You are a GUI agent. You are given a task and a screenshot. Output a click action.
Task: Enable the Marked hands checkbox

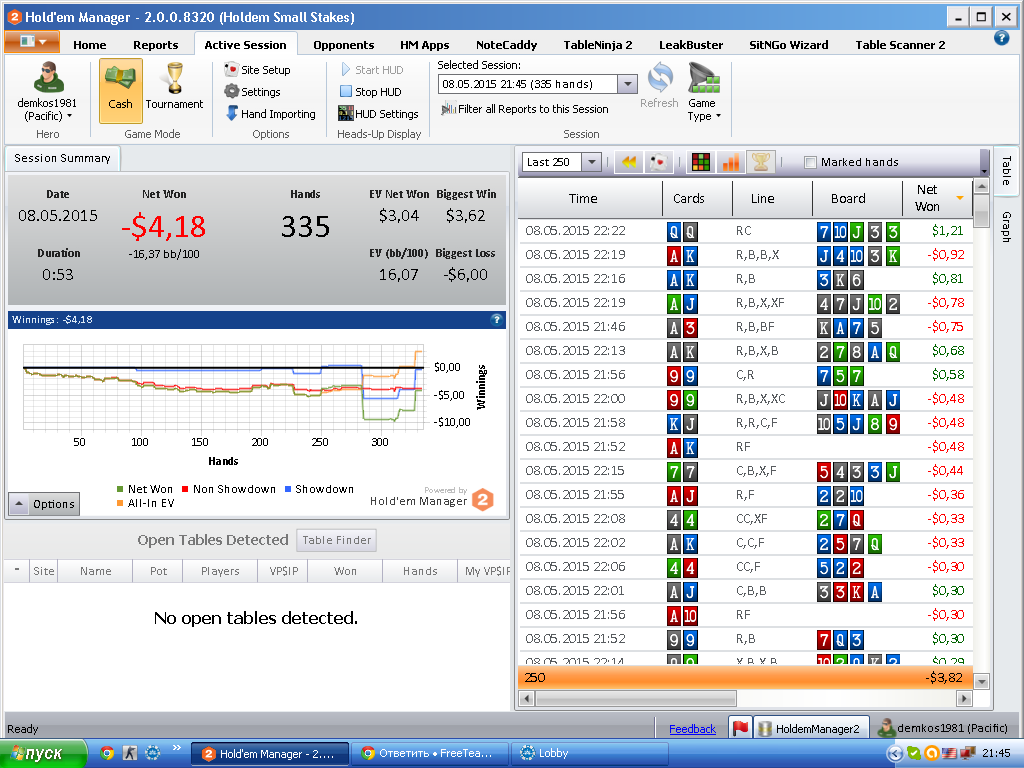810,163
